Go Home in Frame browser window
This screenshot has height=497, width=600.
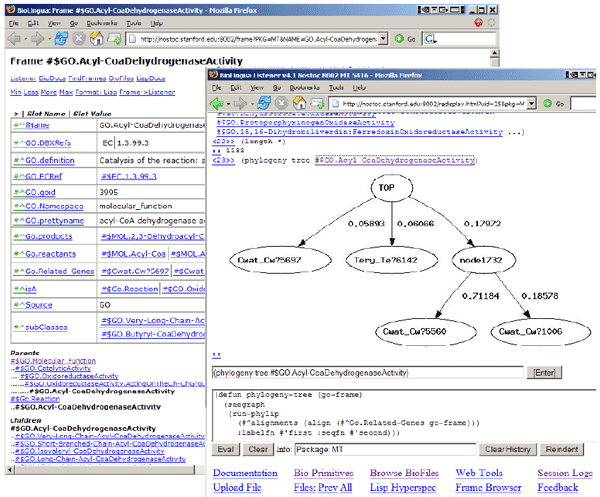pos(96,39)
